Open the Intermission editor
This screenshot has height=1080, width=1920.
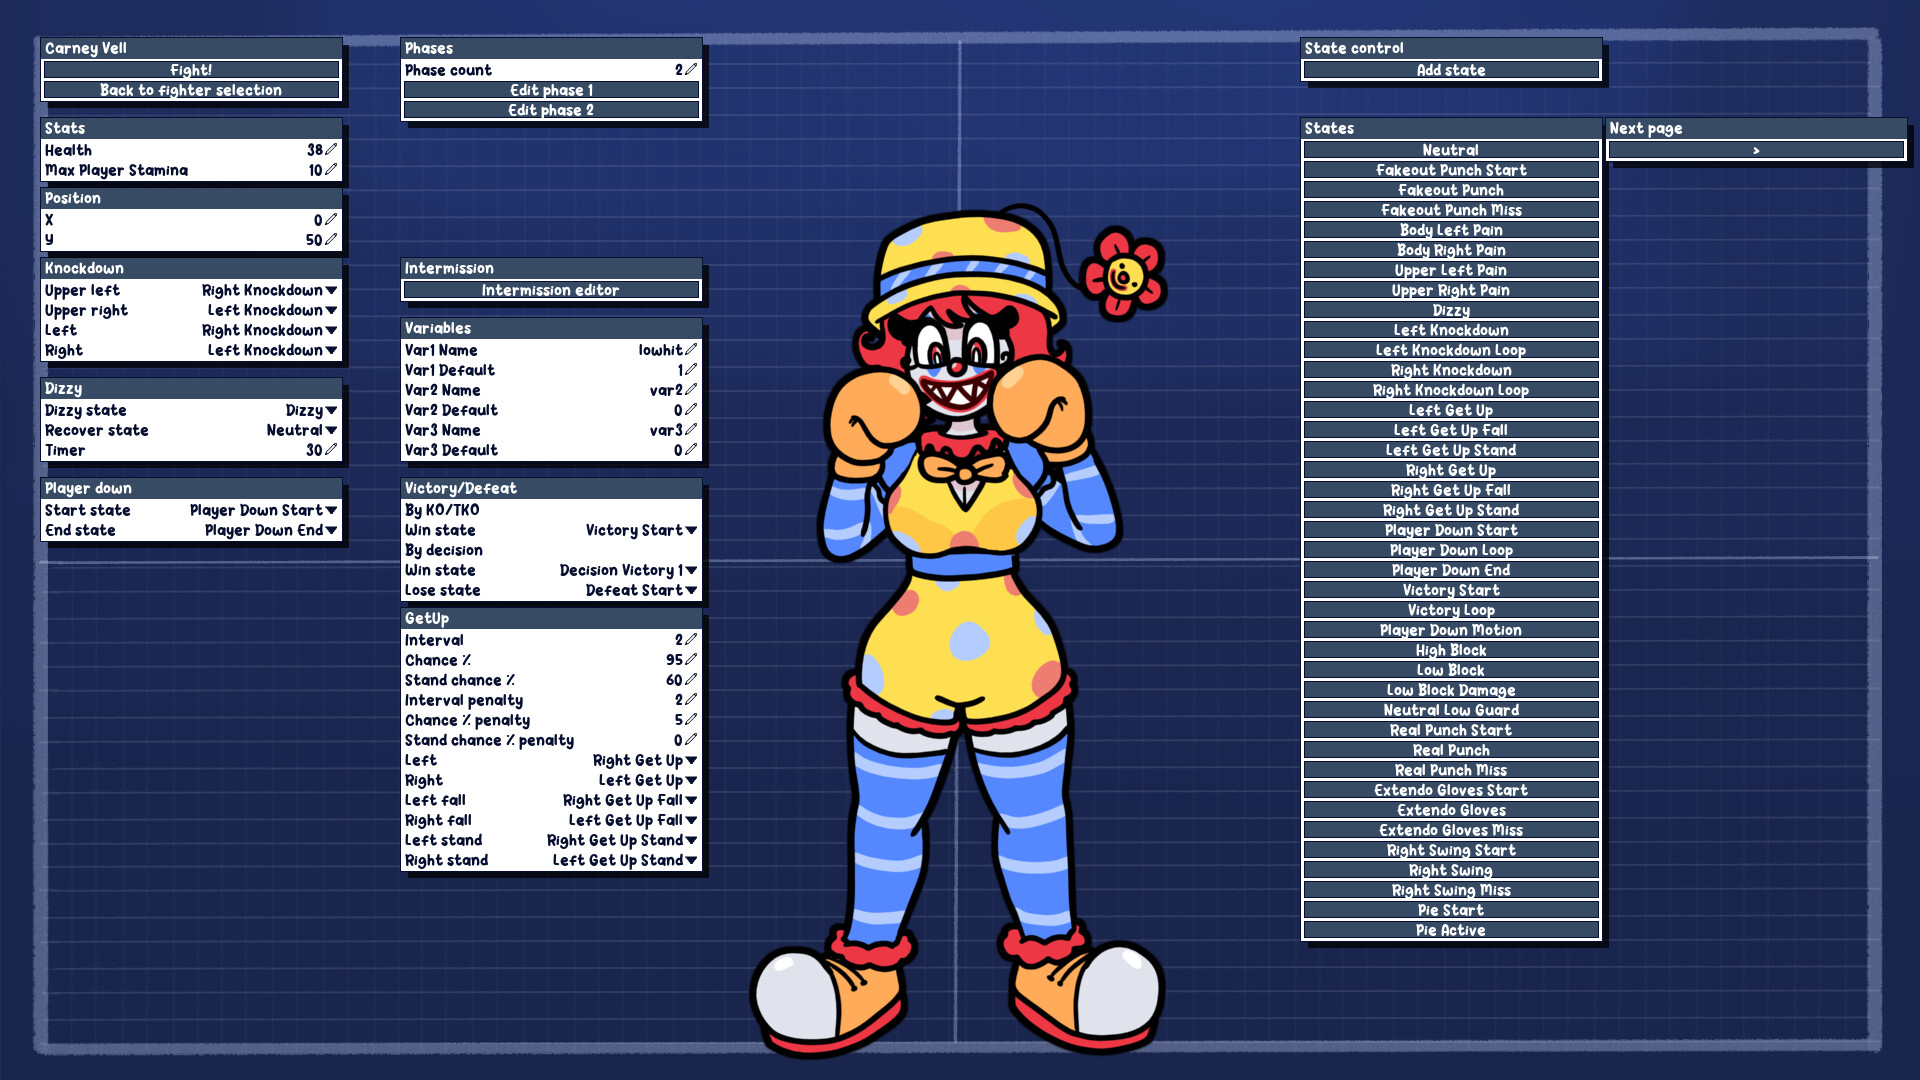click(550, 290)
